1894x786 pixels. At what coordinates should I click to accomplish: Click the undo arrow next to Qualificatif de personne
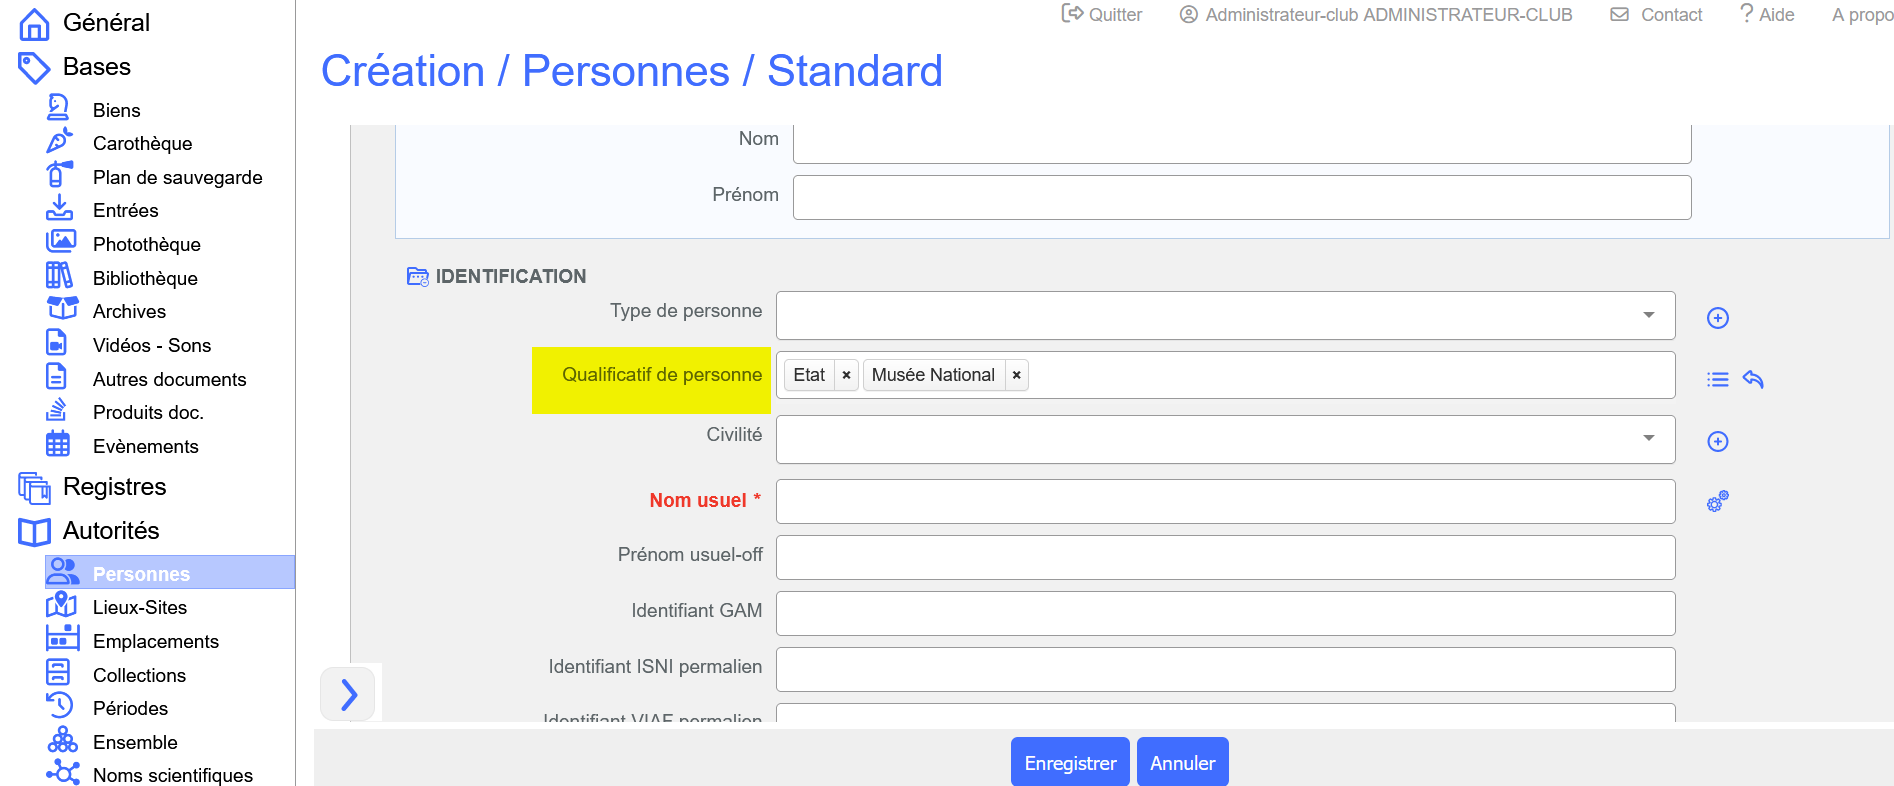pyautogui.click(x=1753, y=379)
